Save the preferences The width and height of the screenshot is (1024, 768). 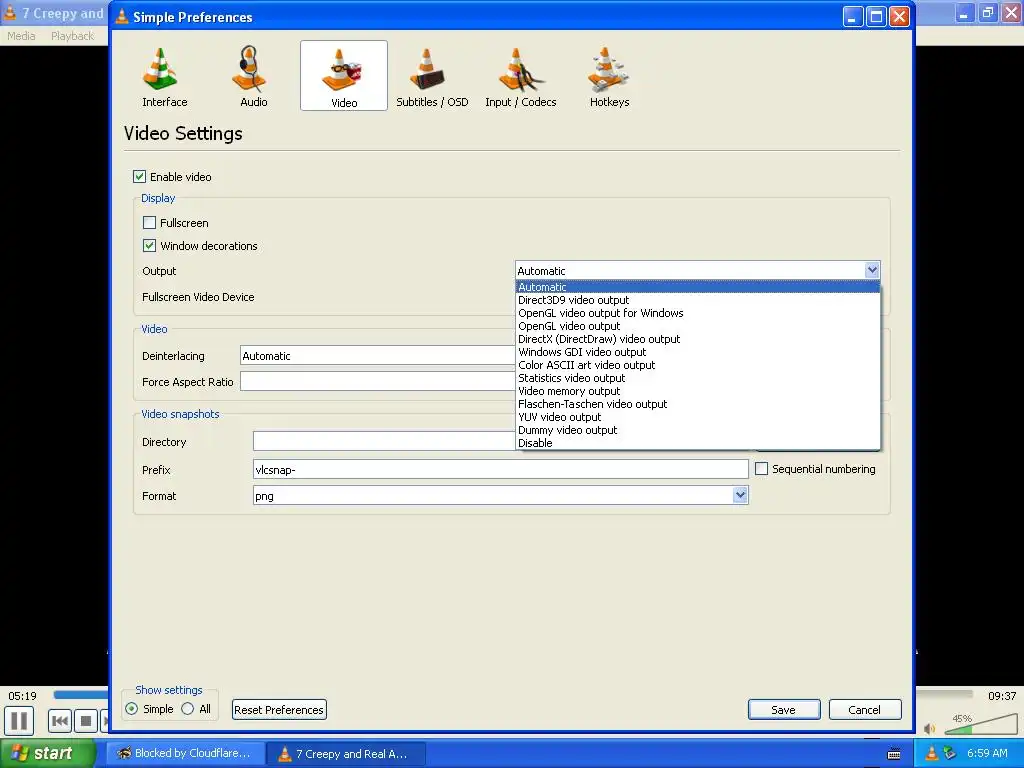click(784, 710)
